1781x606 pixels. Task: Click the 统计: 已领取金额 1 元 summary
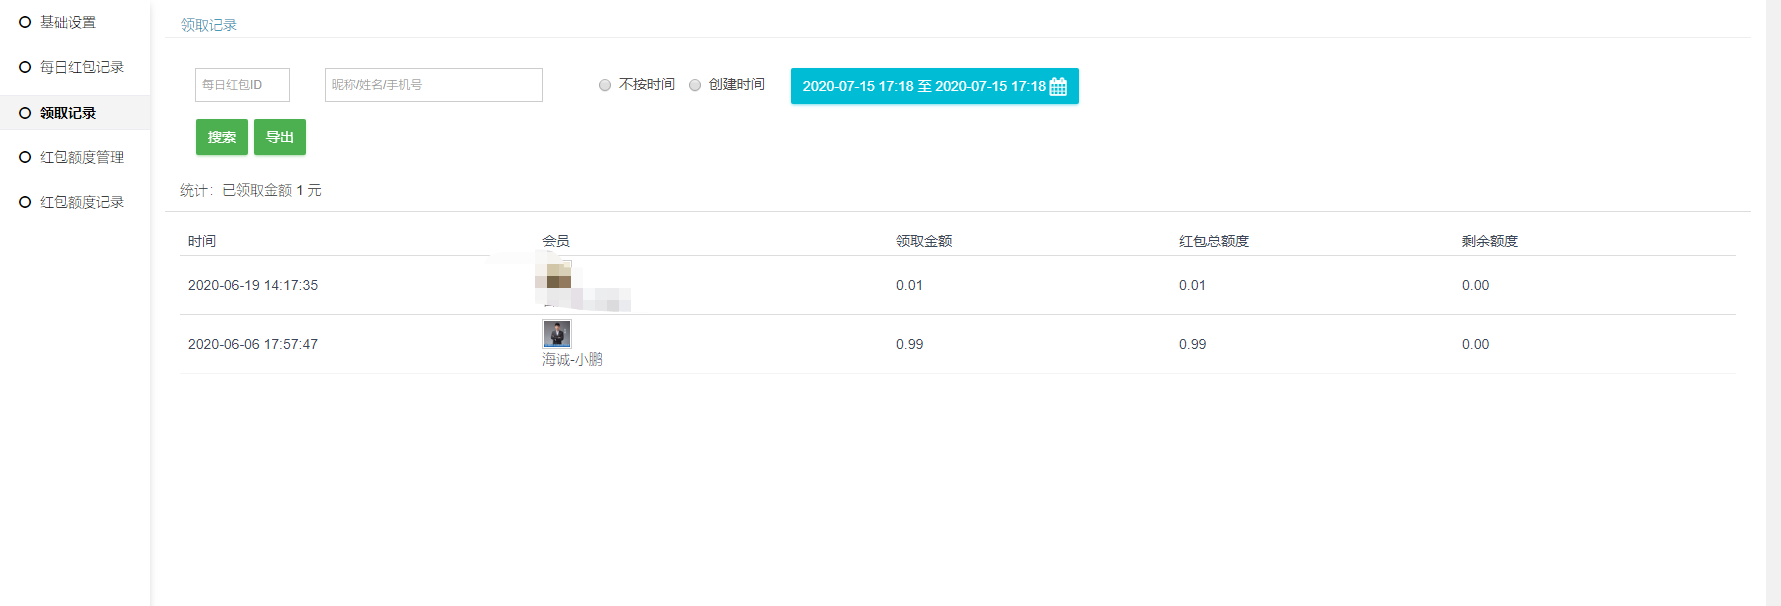[251, 190]
